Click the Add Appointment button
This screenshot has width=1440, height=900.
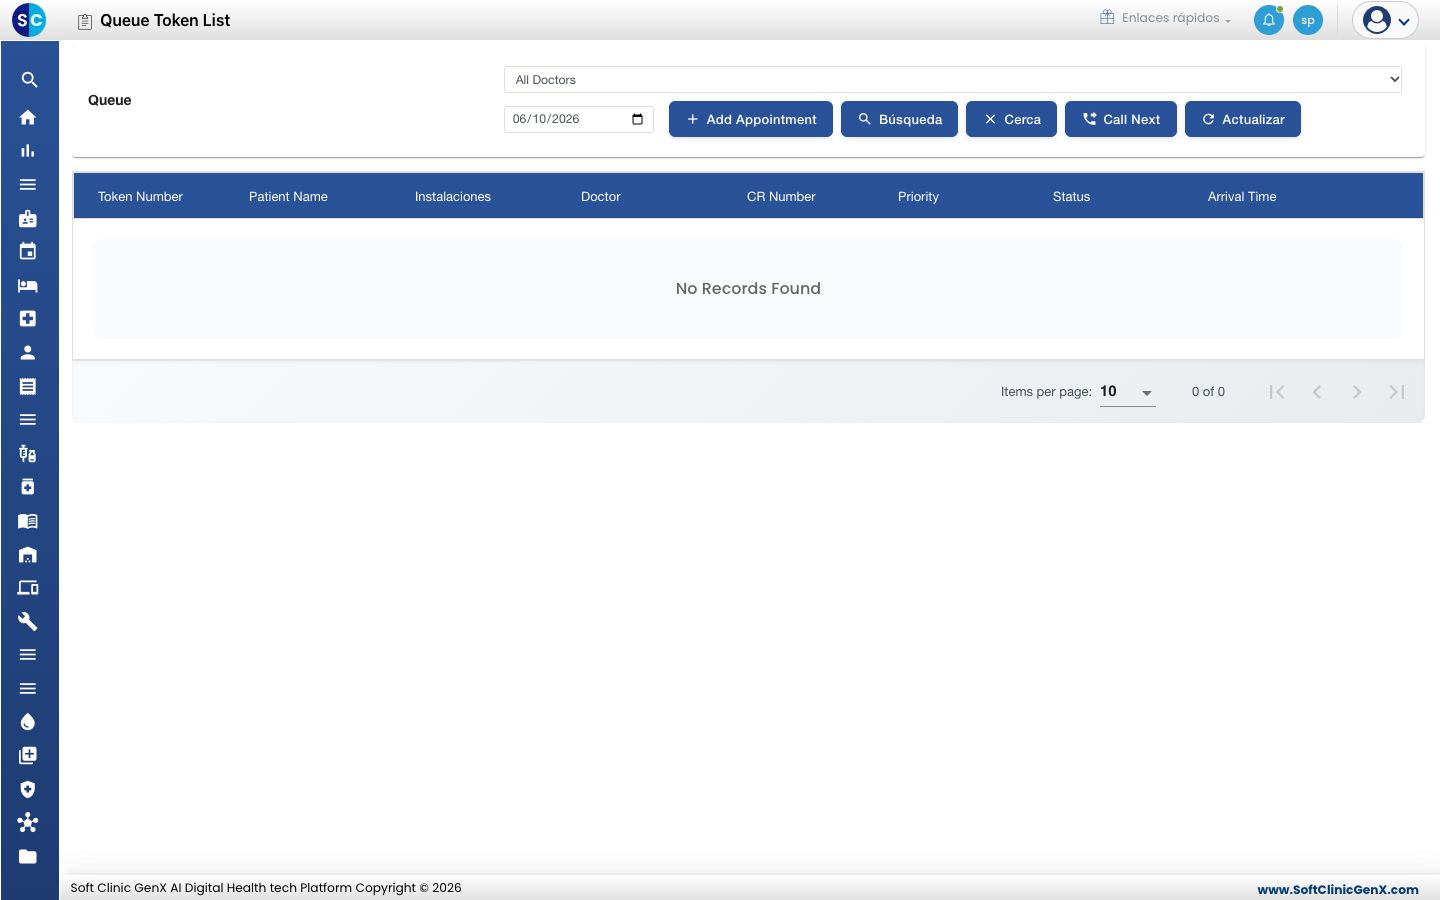coord(751,119)
